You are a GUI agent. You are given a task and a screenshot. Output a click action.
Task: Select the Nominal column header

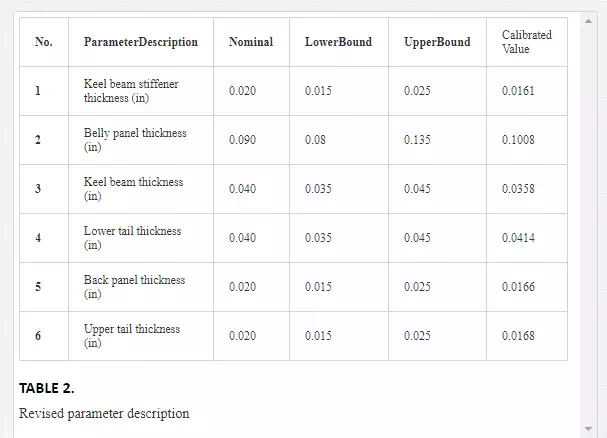coord(251,42)
